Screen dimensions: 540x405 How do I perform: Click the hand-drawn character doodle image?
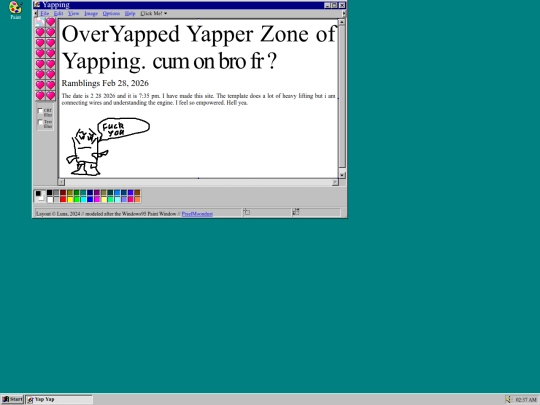click(x=108, y=146)
